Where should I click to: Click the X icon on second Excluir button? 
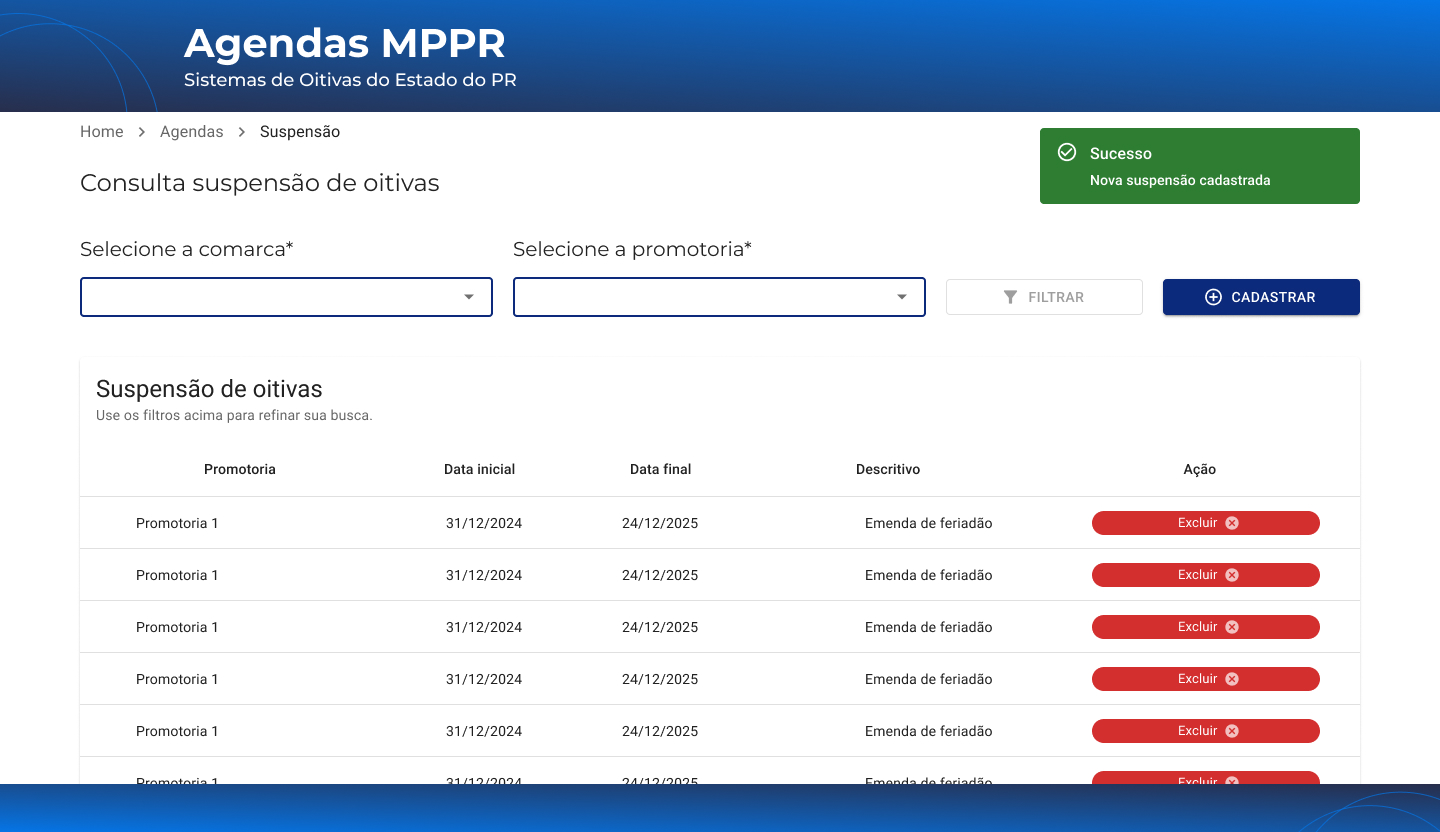coord(1232,575)
